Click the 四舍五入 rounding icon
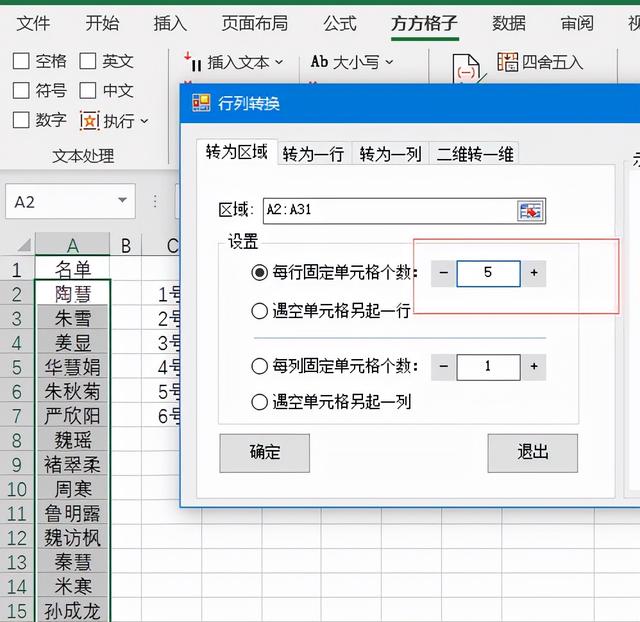The width and height of the screenshot is (640, 622). tap(508, 62)
